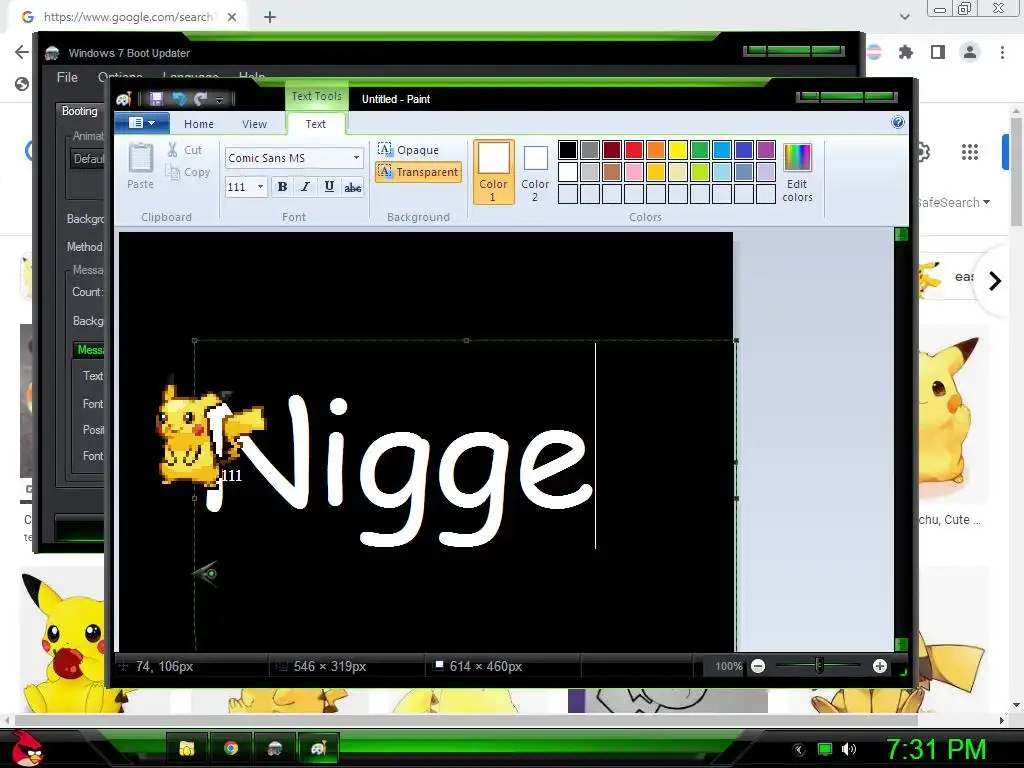Open Customize Quick Access Toolbar dropdown
The image size is (1024, 768).
[219, 99]
